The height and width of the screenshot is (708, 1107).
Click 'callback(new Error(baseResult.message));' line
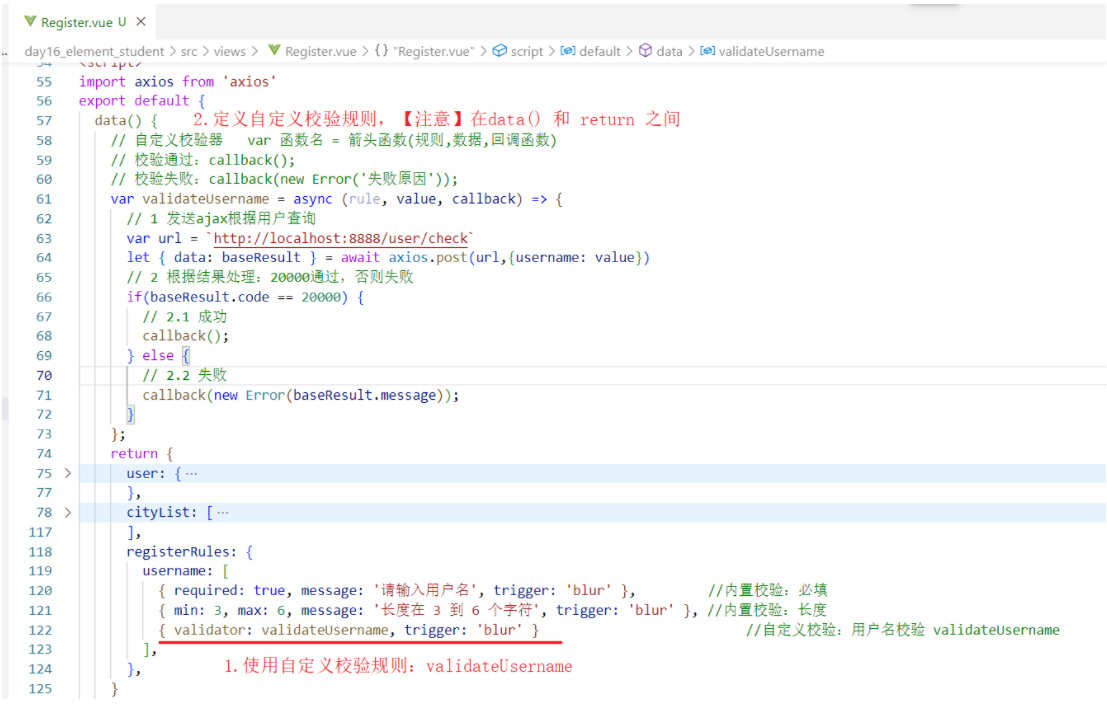(x=301, y=395)
